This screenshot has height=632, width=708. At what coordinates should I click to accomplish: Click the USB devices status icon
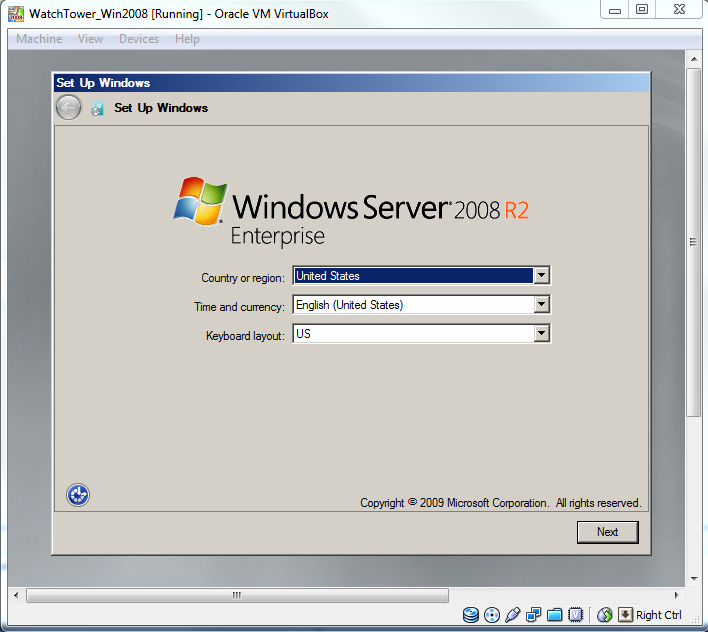click(512, 615)
